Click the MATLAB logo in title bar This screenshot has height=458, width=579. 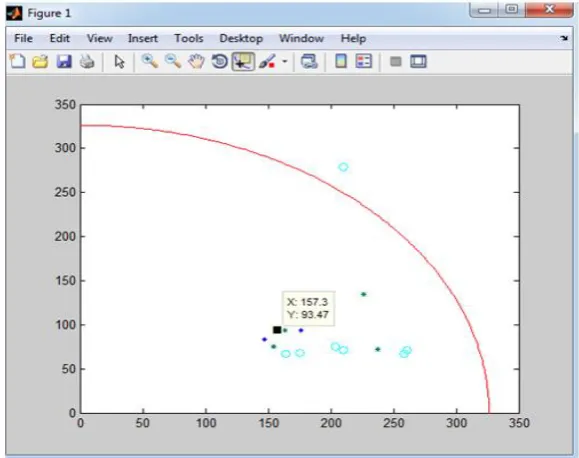15,13
